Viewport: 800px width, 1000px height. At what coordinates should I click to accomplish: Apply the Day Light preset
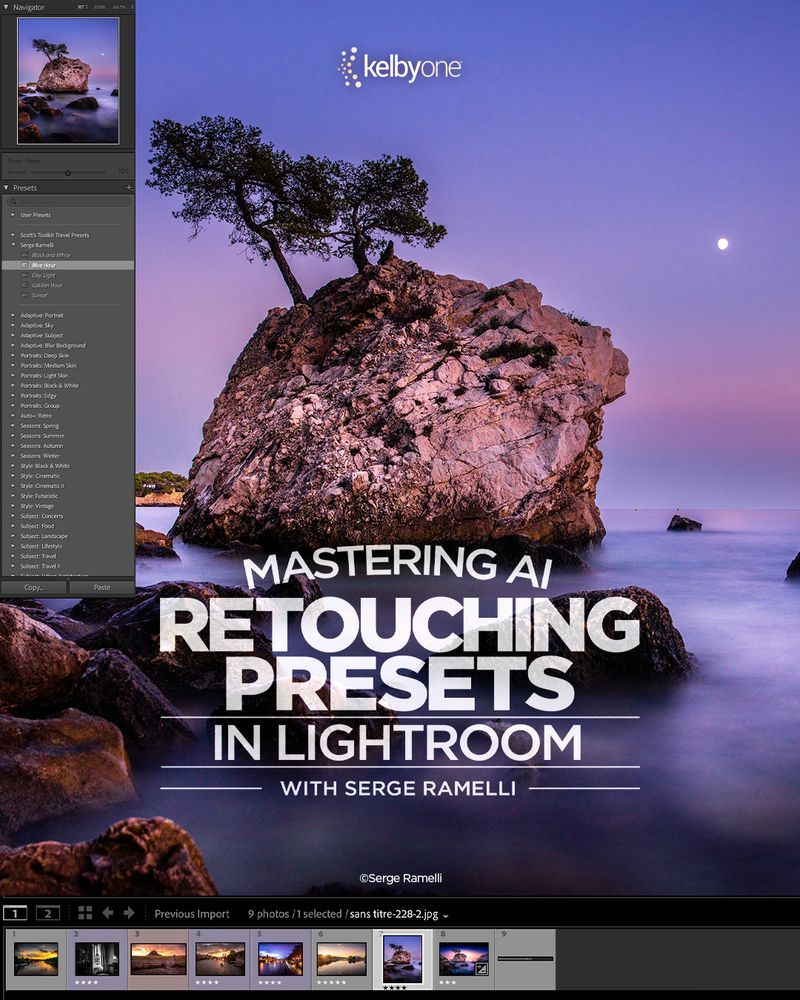43,275
